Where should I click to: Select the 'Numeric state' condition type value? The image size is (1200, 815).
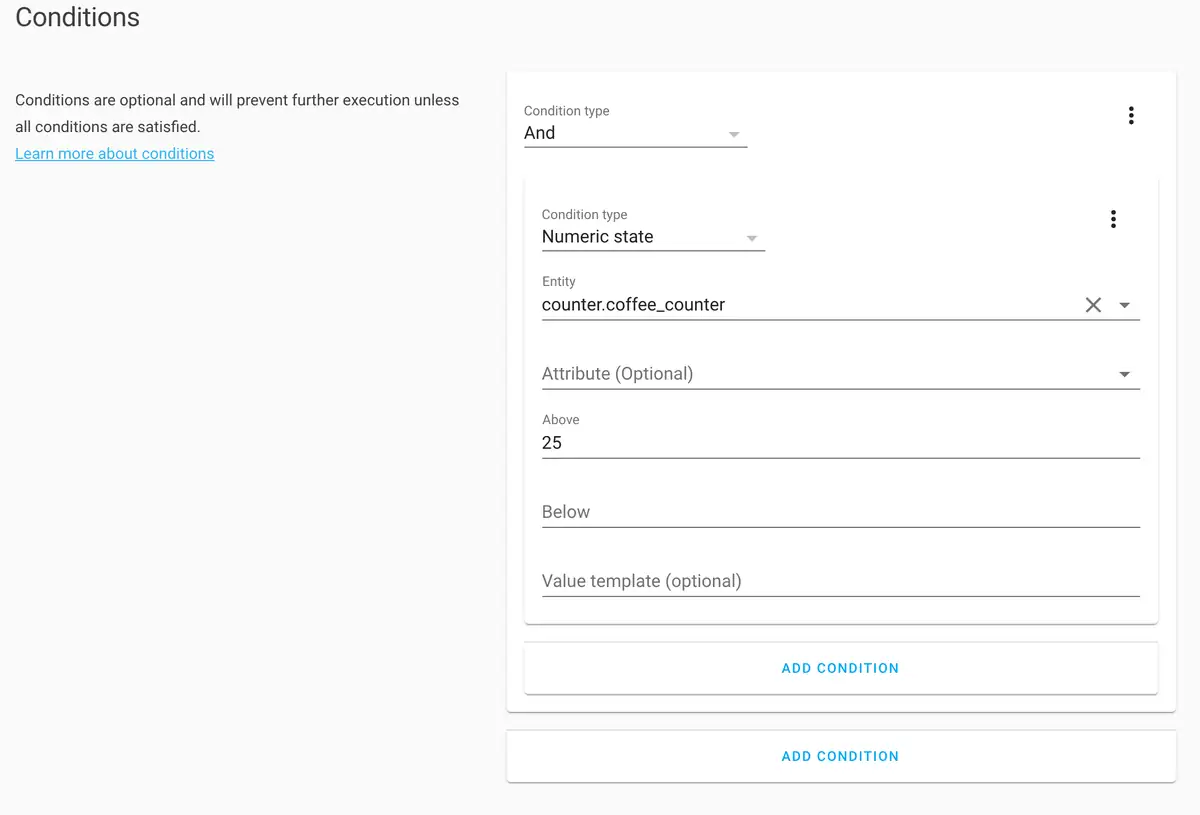(597, 237)
